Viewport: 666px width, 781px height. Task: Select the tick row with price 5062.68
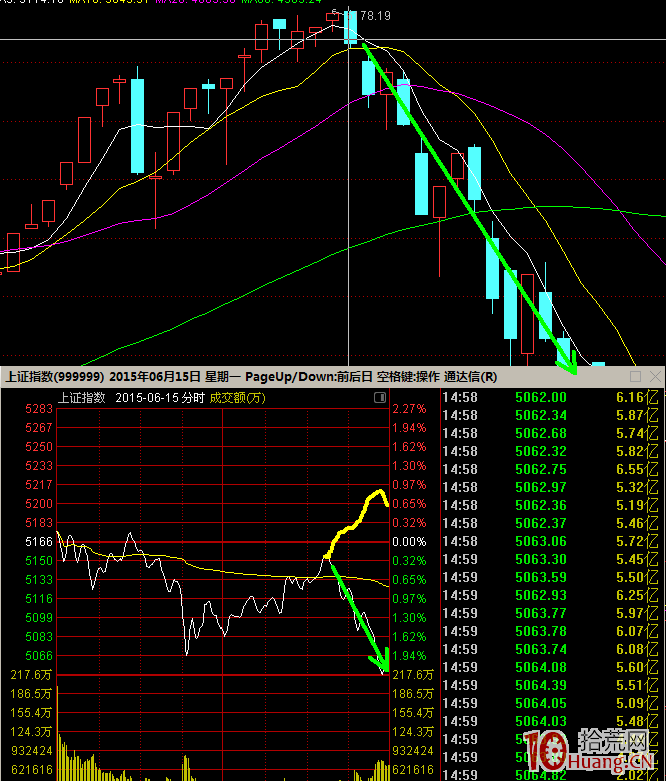(x=550, y=433)
